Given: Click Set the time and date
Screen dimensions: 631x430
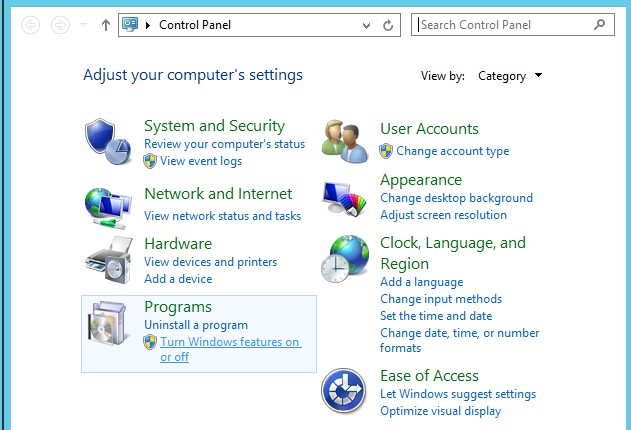Looking at the screenshot, I should coord(436,316).
